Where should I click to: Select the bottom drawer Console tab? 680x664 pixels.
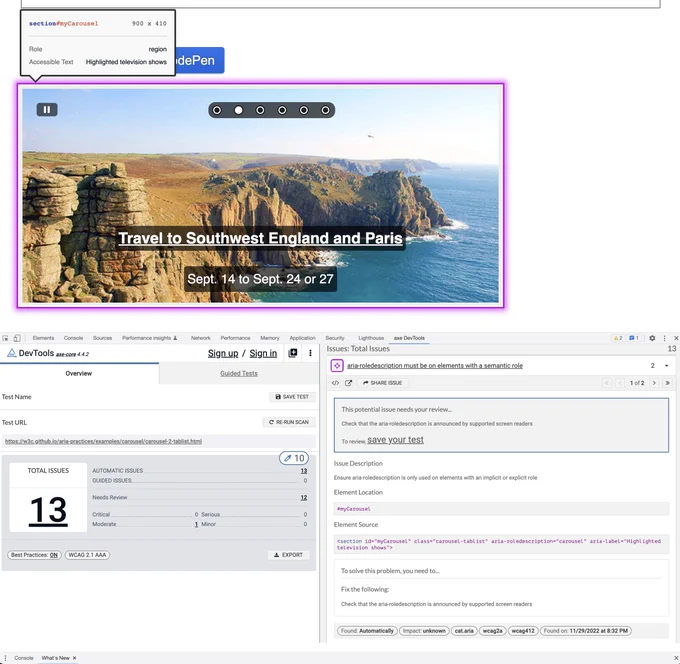click(23, 658)
